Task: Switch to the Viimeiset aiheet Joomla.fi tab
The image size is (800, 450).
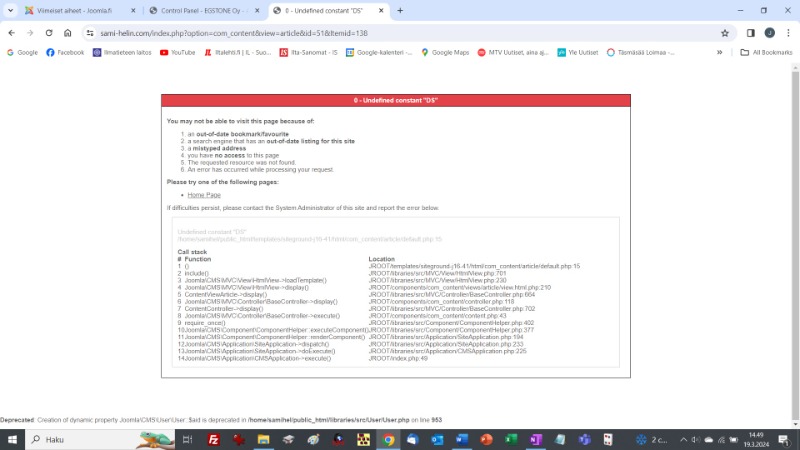Action: (x=70, y=10)
